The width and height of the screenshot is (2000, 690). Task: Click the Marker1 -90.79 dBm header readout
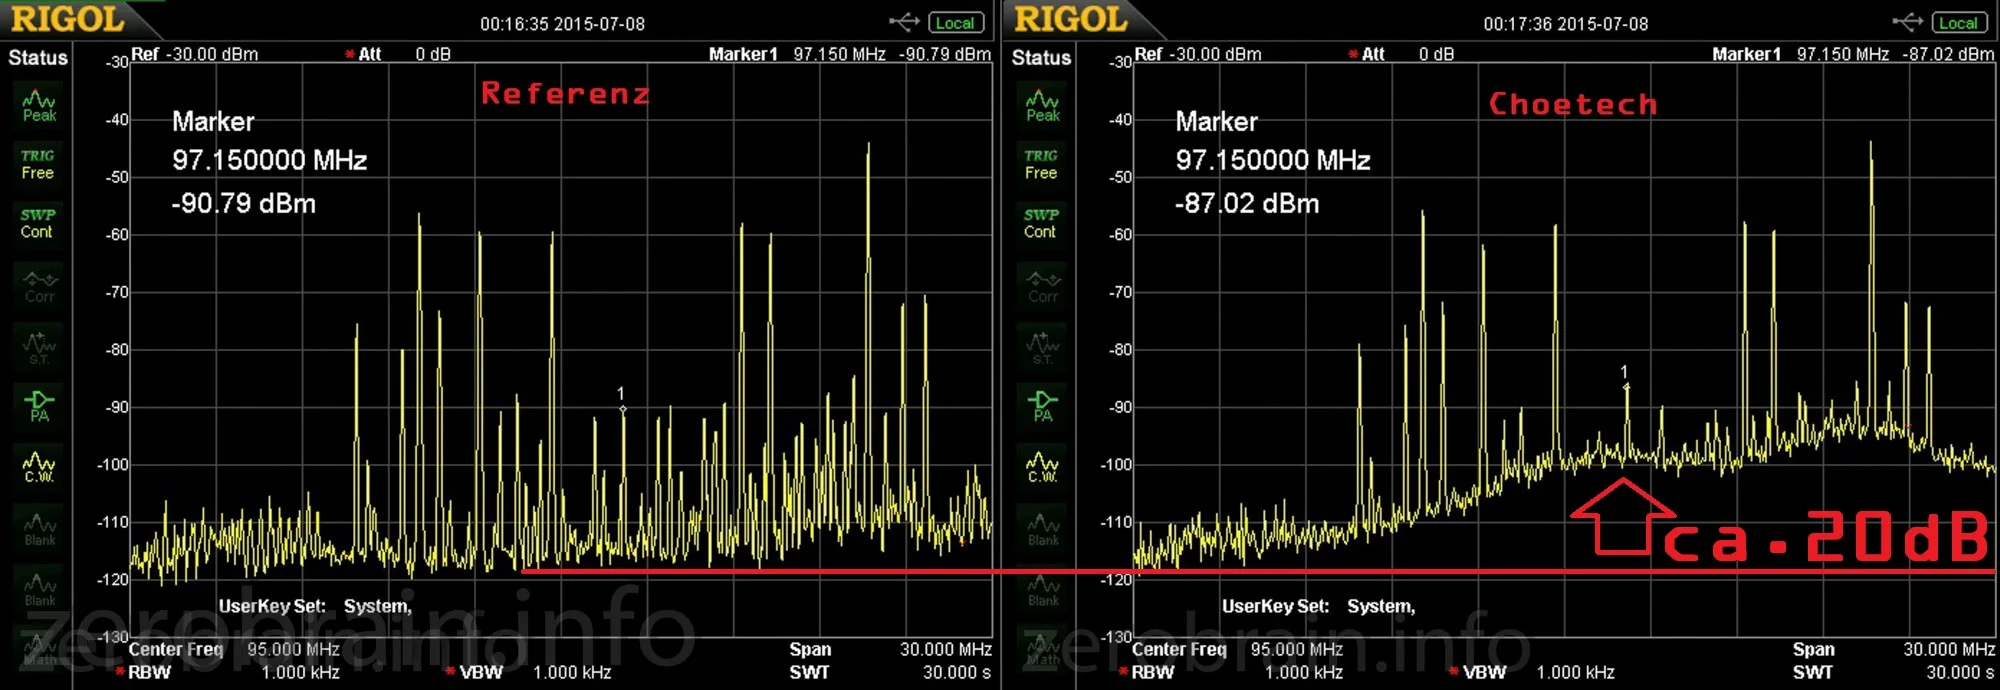click(850, 54)
